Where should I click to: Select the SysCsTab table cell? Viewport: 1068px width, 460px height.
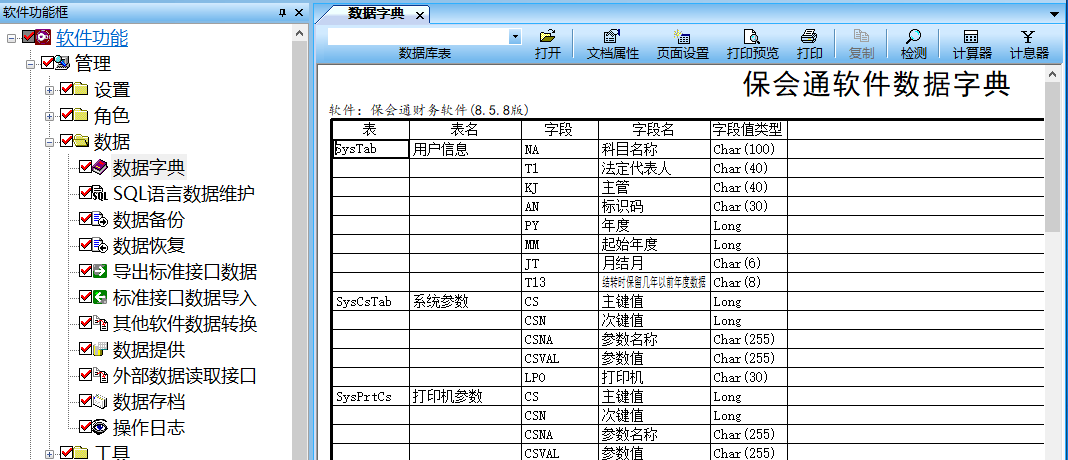tap(371, 302)
